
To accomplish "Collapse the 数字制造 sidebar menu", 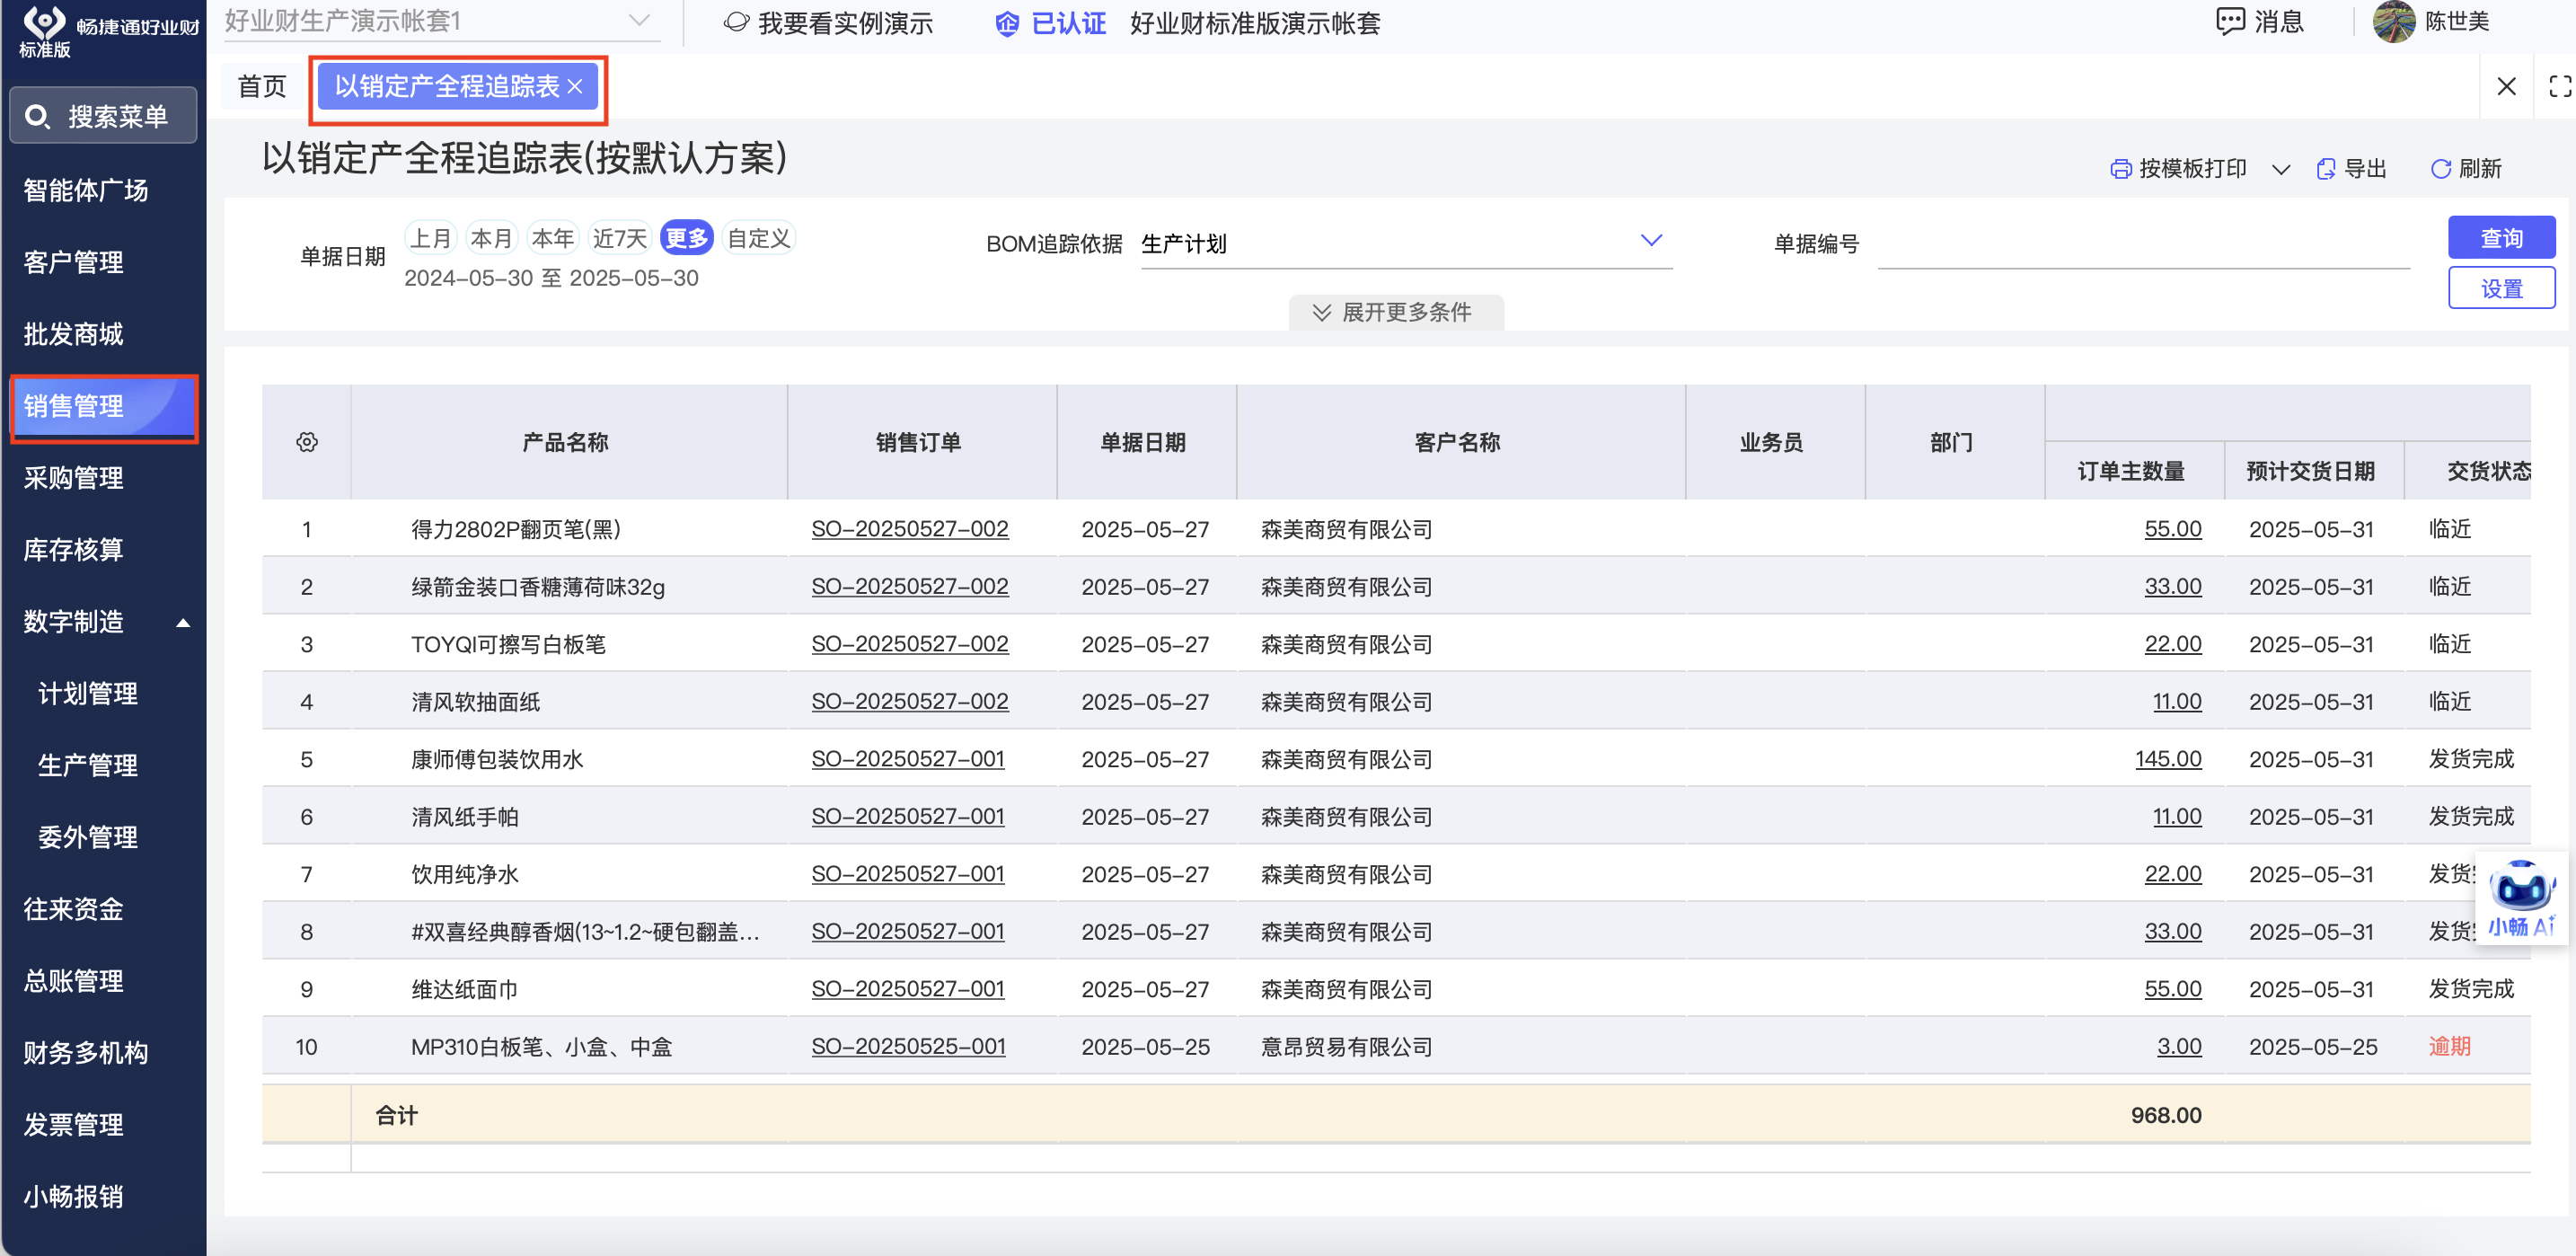I will point(183,622).
